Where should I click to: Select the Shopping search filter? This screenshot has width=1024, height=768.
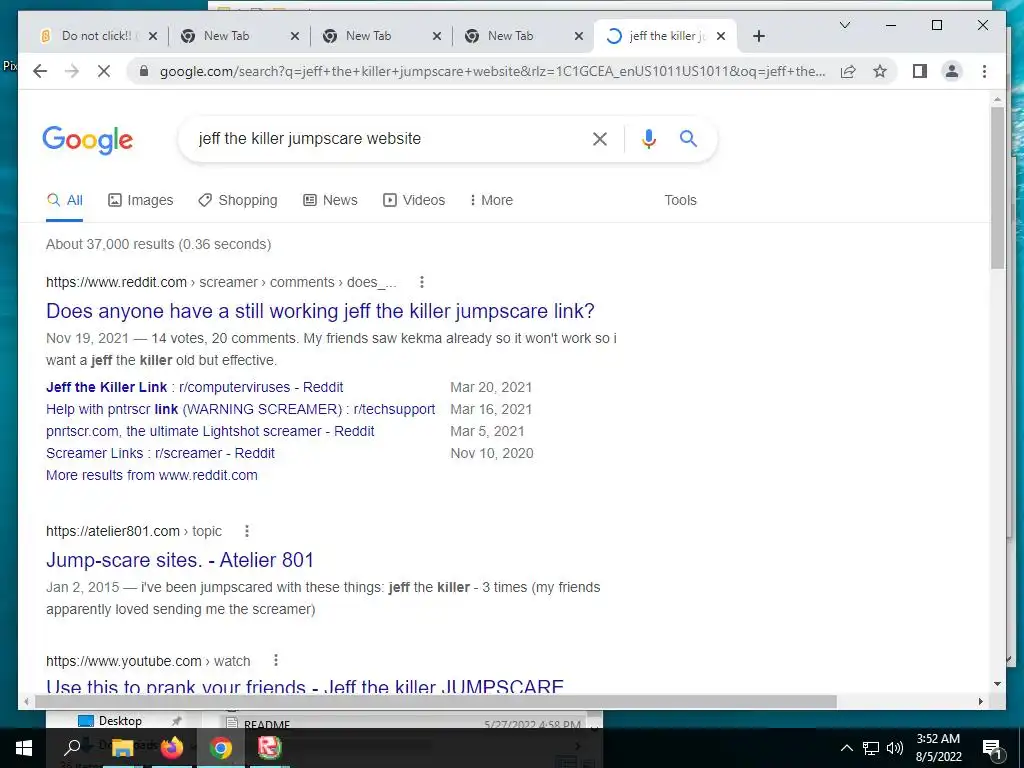click(x=238, y=200)
